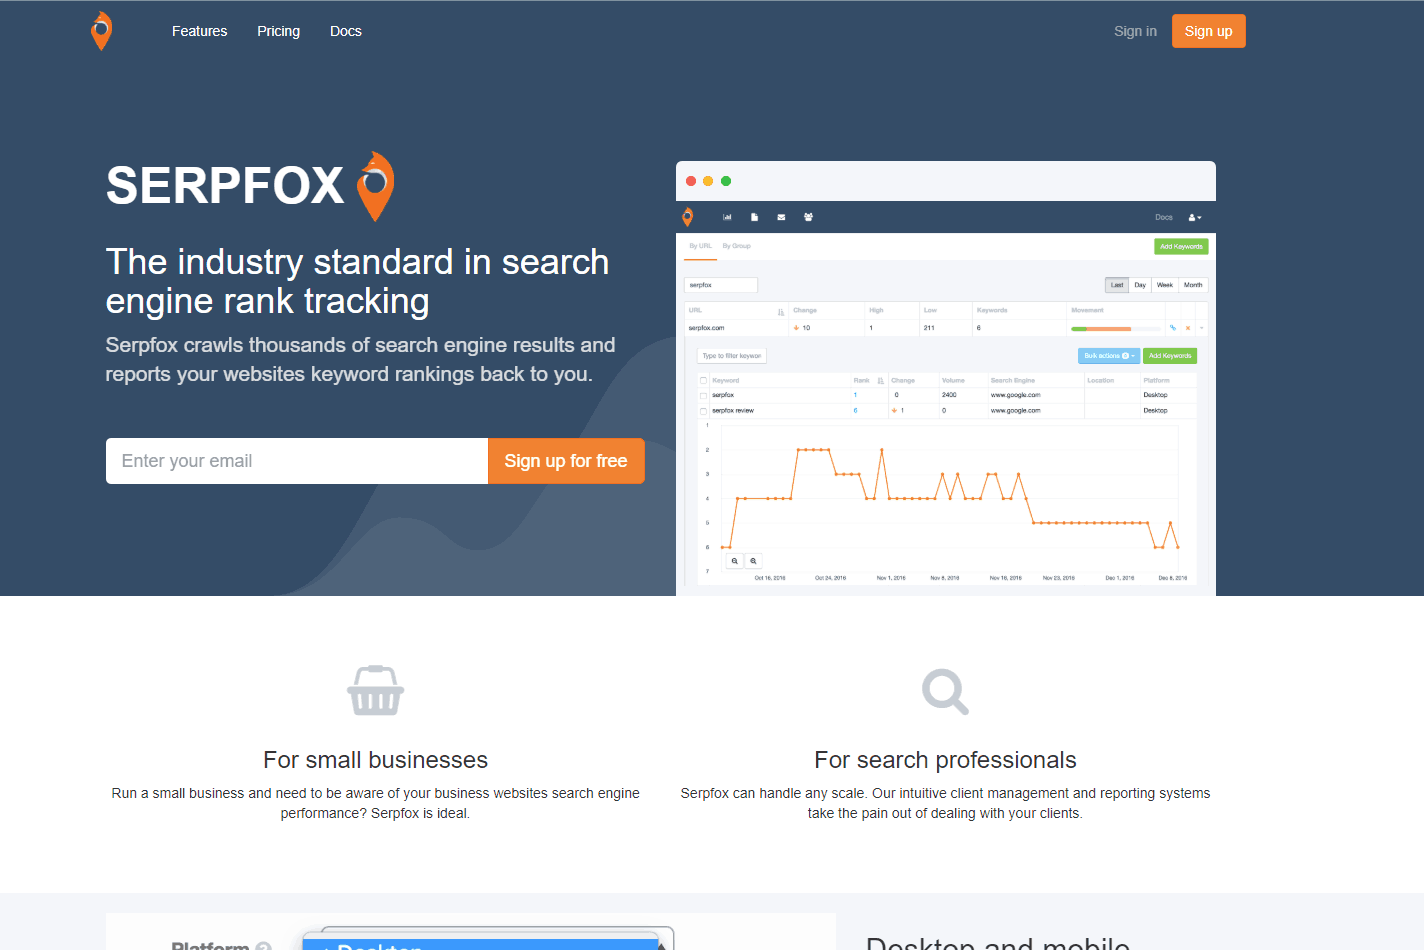Click the orange delete X on serpfox.com row

[x=1188, y=328]
